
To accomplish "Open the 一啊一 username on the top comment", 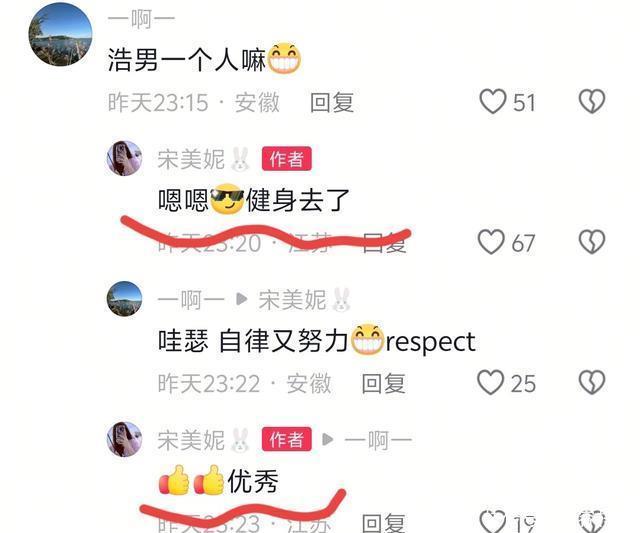I will [141, 20].
